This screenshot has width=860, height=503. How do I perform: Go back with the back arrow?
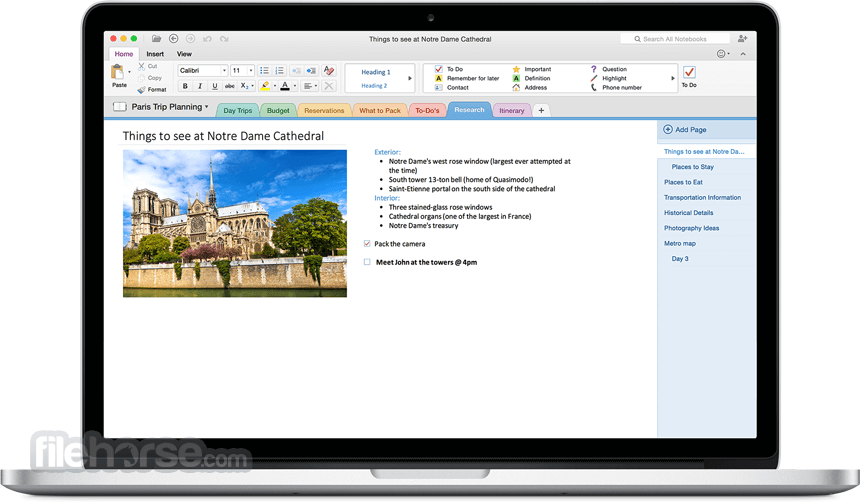(173, 38)
